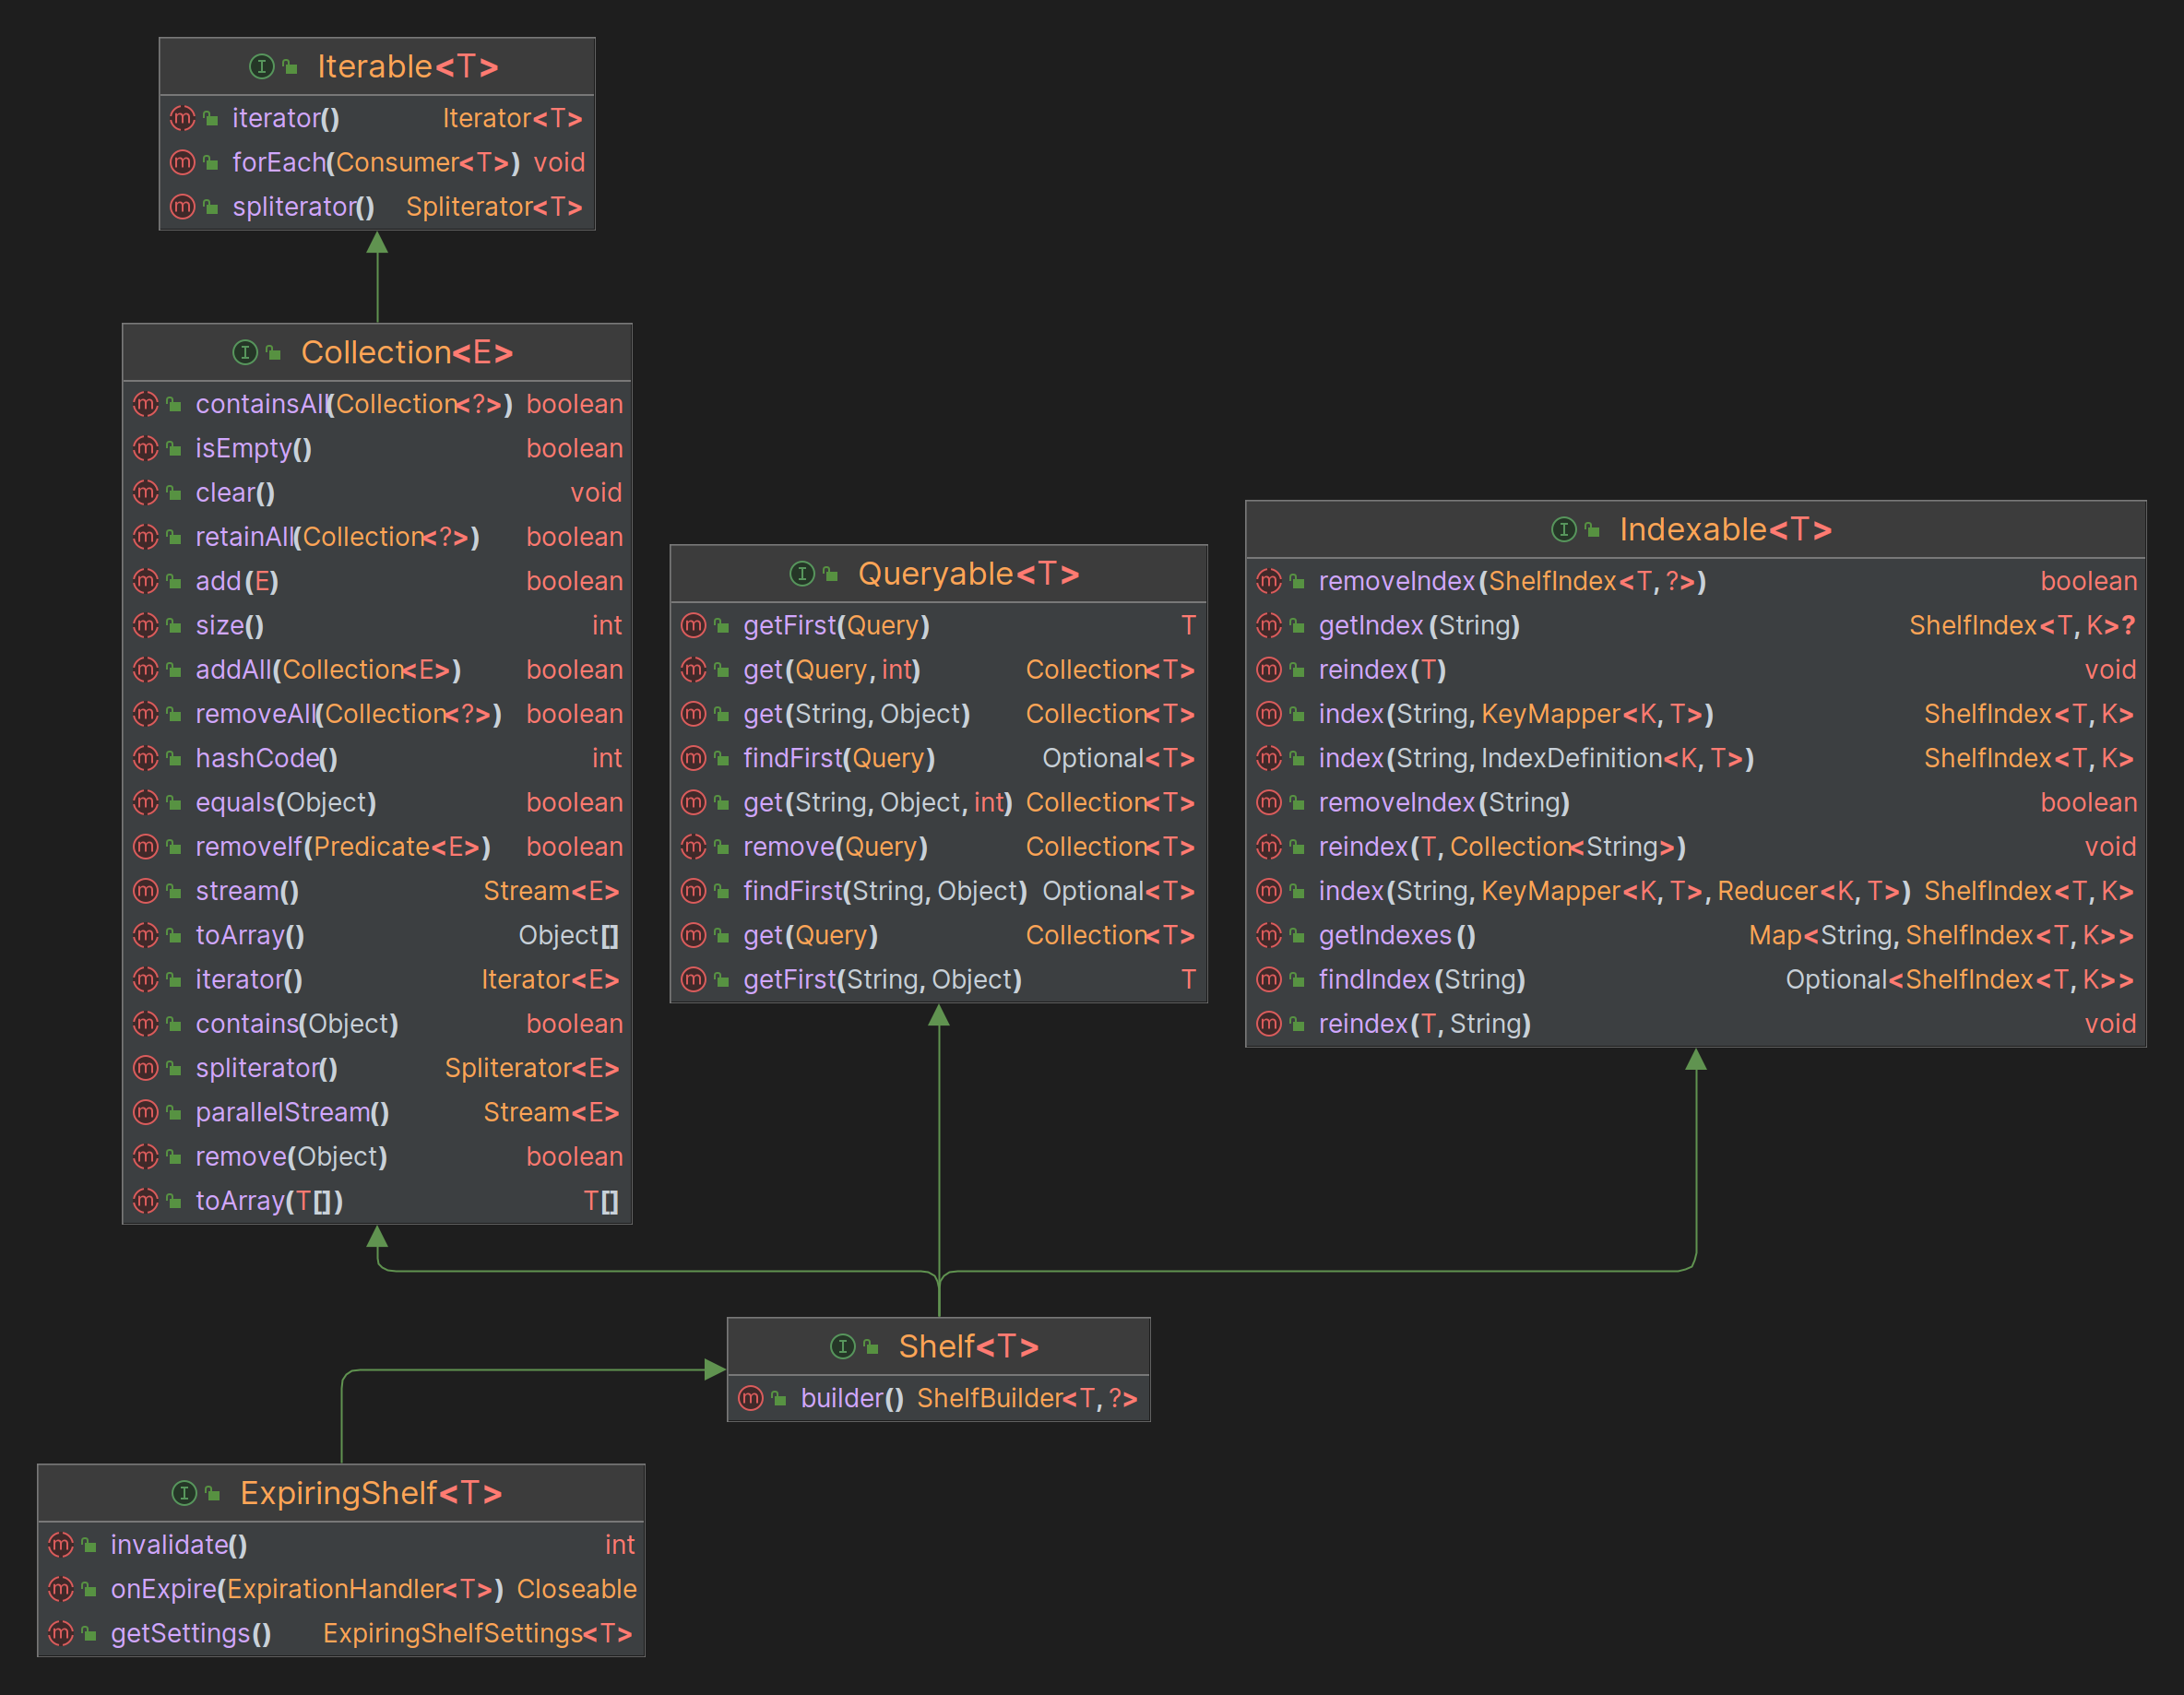Click the remove(Object) method in Collection
This screenshot has height=1695, width=2184.
(x=377, y=1157)
